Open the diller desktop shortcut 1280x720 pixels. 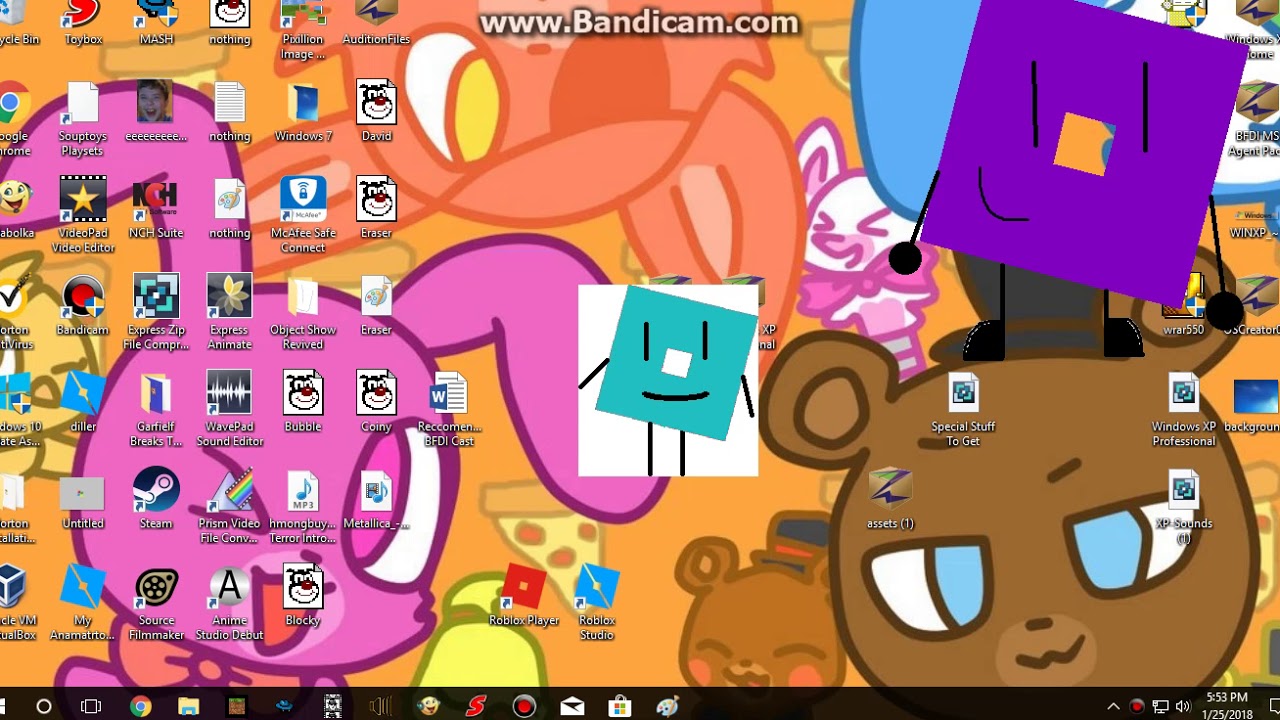[x=83, y=402]
